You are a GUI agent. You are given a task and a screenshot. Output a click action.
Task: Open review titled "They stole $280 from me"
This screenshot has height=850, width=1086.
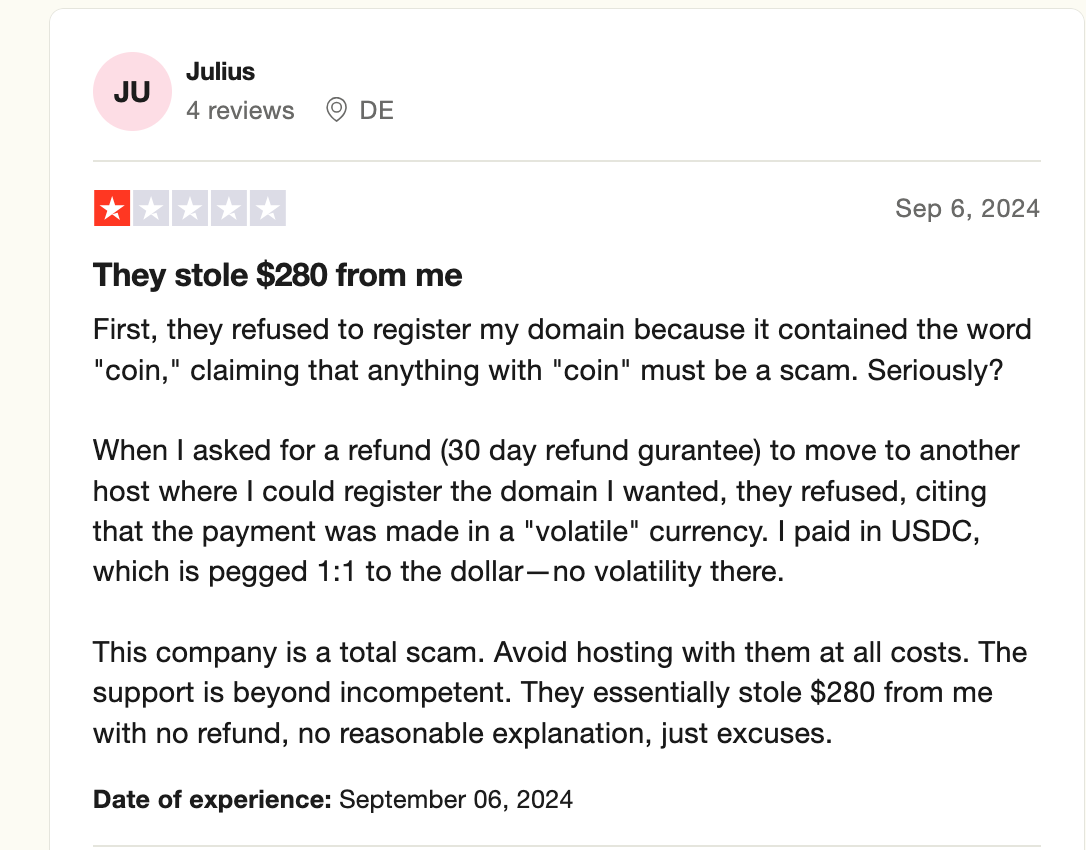[278, 275]
